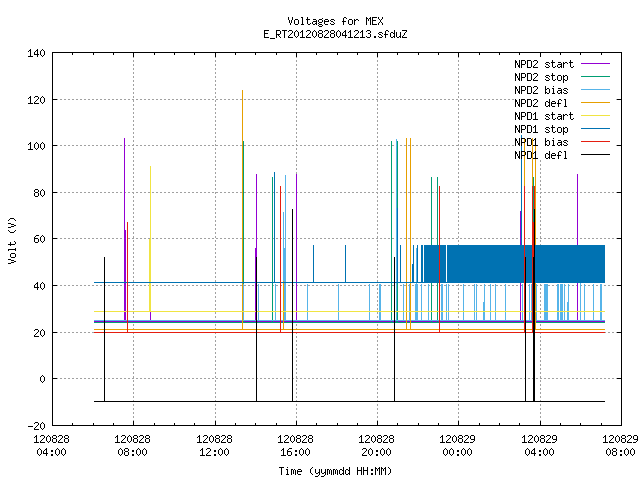Click the y-axis tick value 60
The height and width of the screenshot is (480, 640).
(x=39, y=239)
